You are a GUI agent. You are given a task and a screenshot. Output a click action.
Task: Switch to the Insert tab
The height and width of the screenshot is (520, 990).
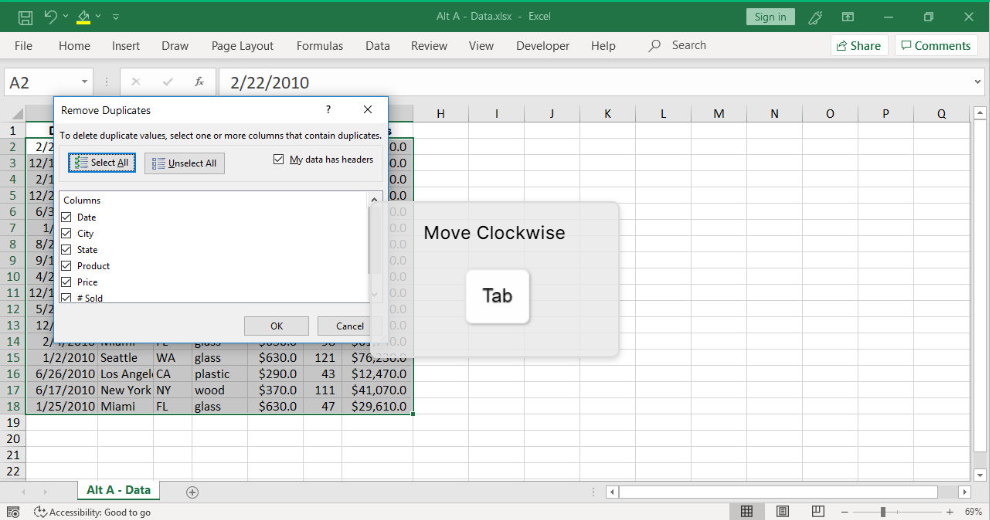[126, 45]
